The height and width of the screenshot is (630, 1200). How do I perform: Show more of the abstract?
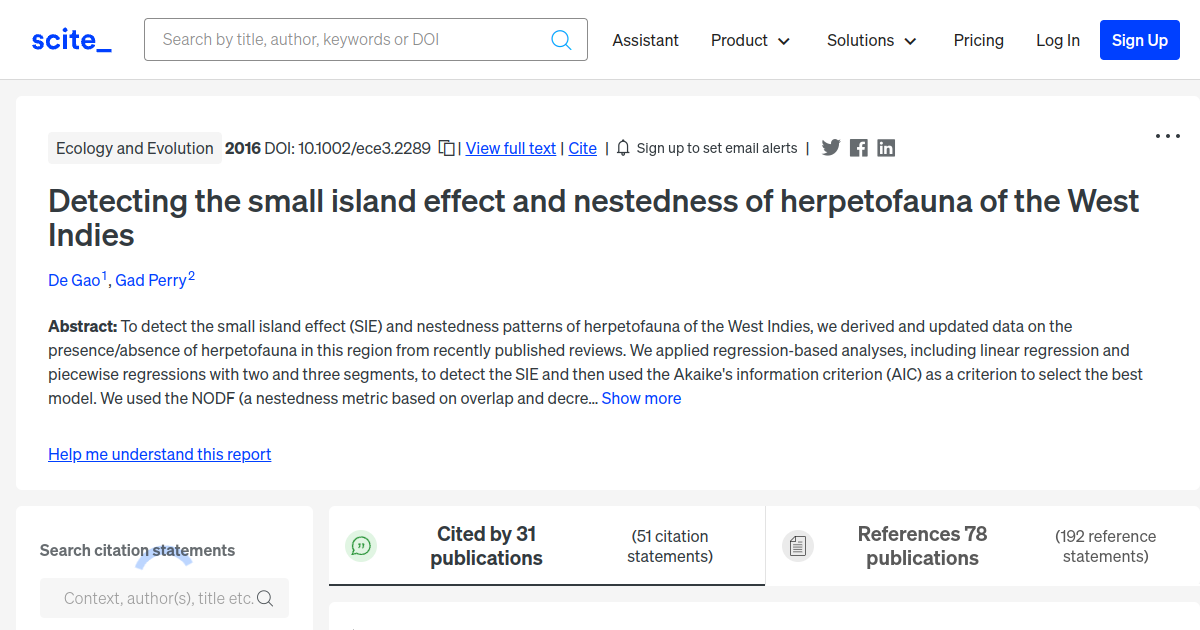click(x=641, y=398)
